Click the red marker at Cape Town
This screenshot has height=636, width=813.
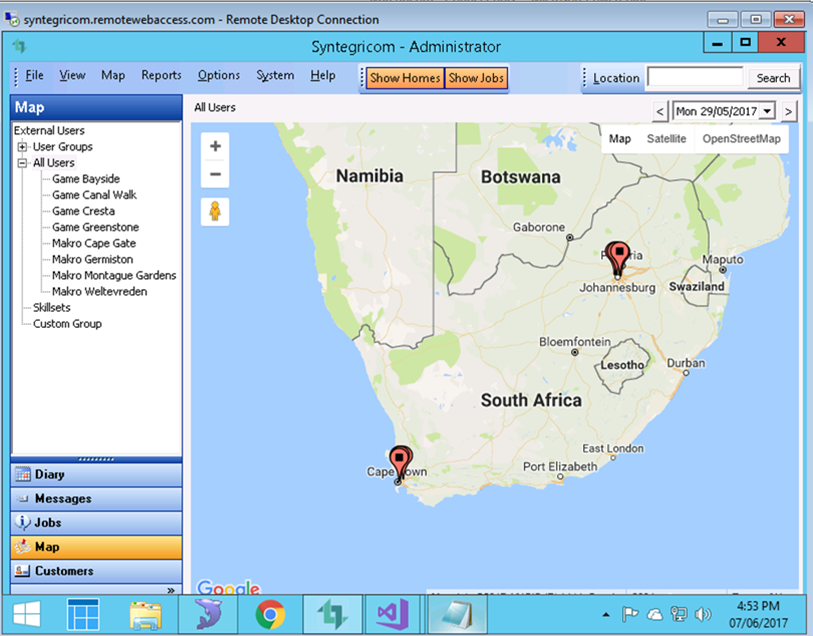click(400, 462)
